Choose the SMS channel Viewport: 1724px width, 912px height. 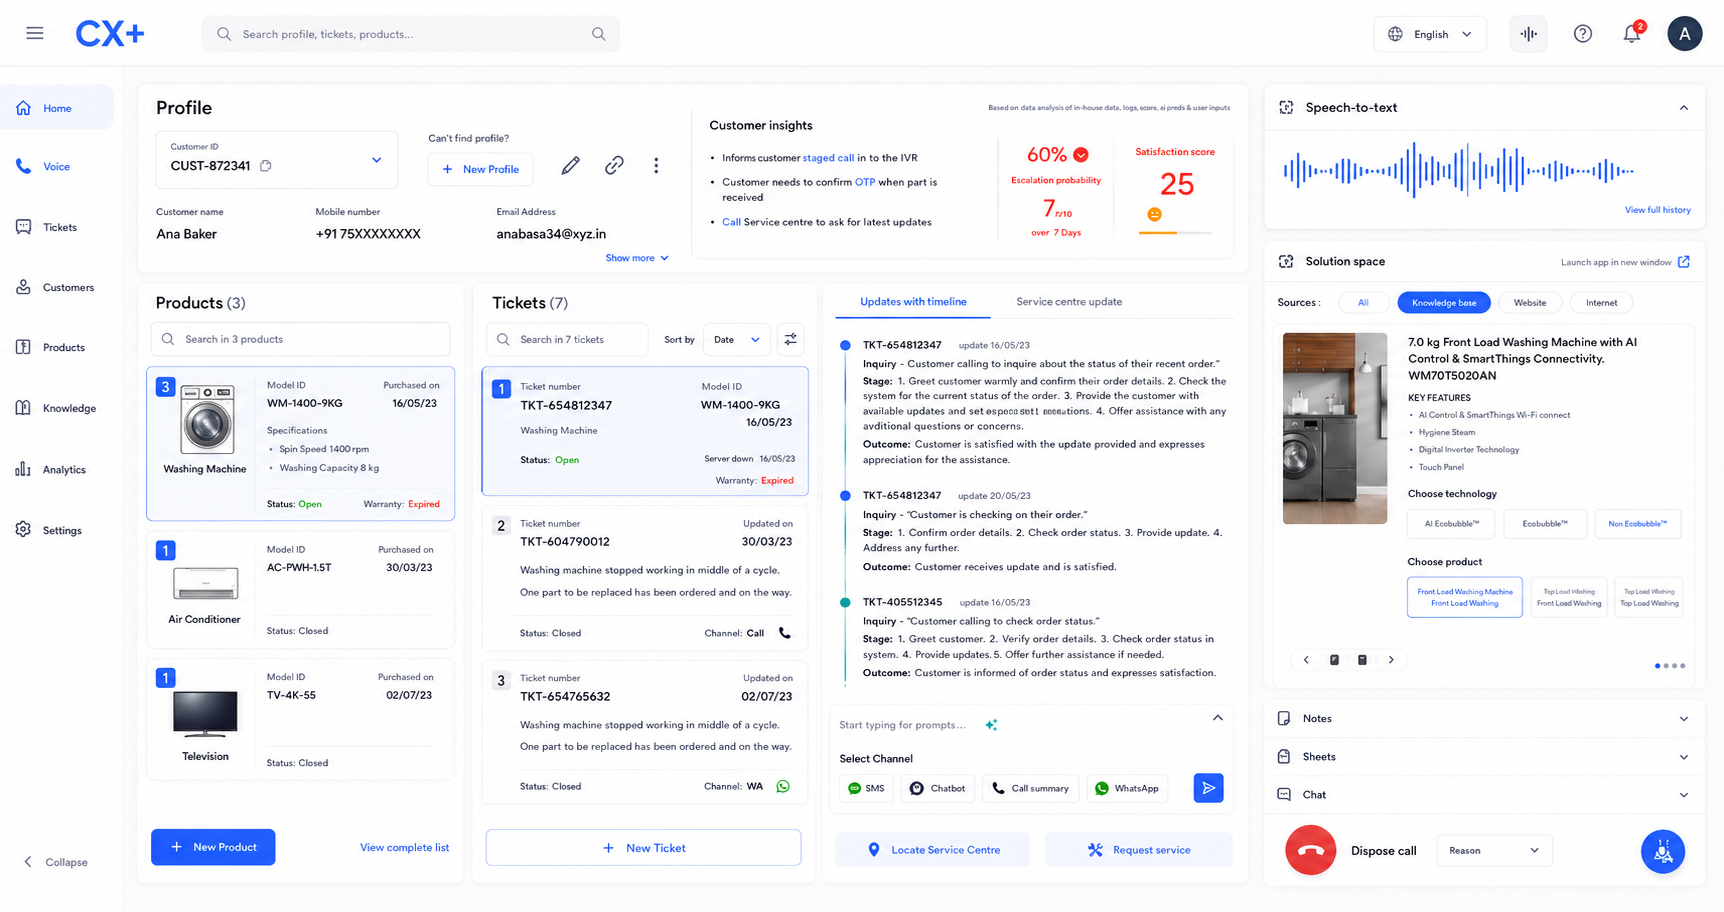coord(867,789)
